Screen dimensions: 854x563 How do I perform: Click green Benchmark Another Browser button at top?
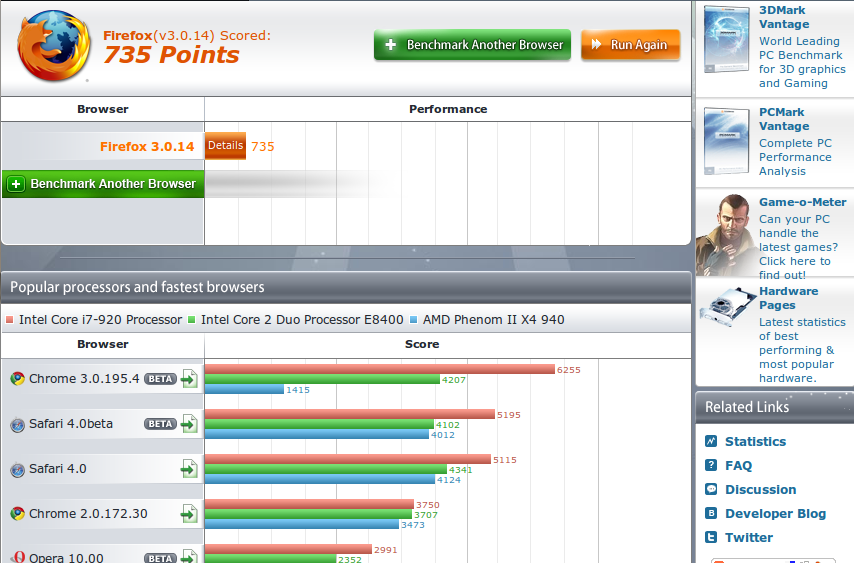coord(472,45)
